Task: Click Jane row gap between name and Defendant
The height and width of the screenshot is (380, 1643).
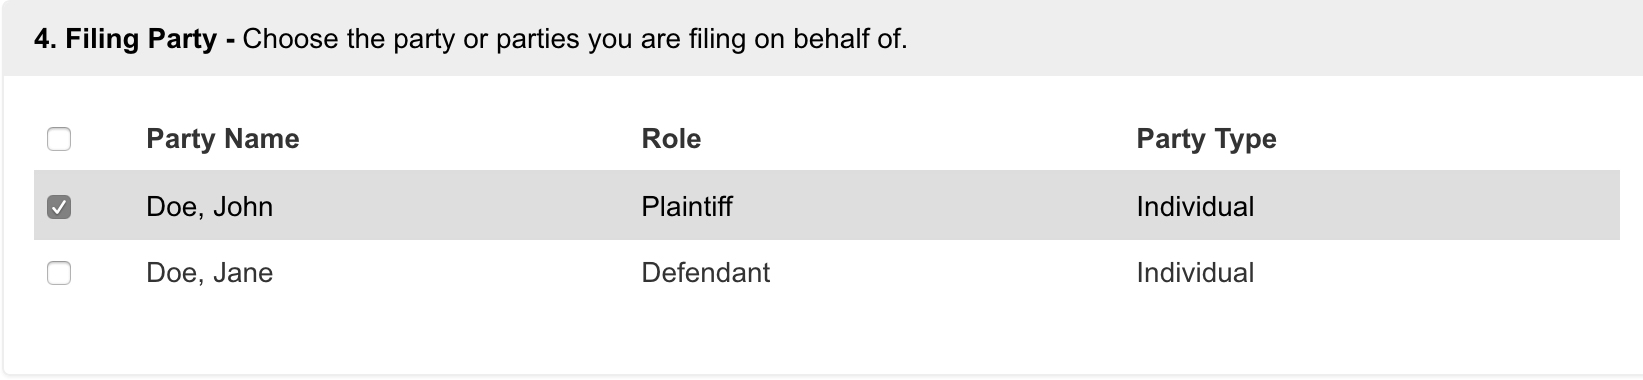Action: coord(455,273)
